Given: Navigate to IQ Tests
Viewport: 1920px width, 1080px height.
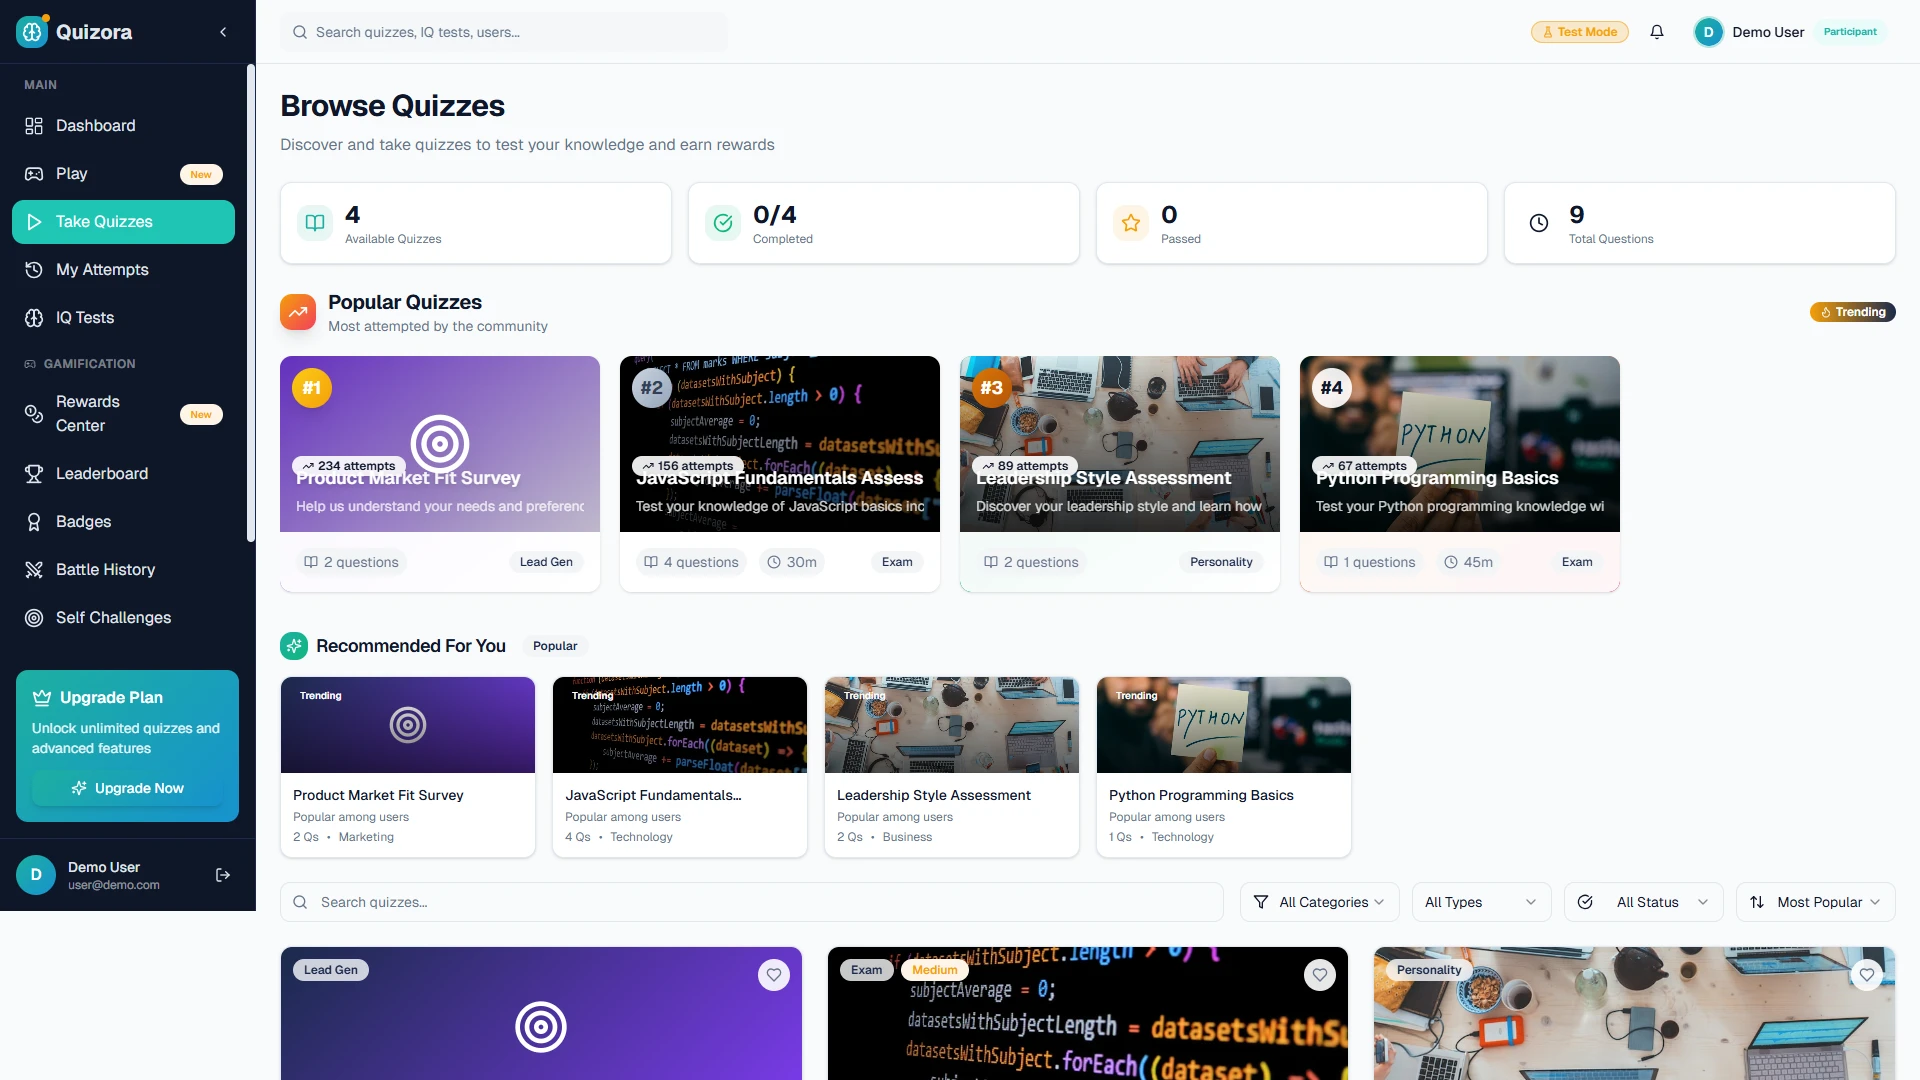Looking at the screenshot, I should (124, 318).
